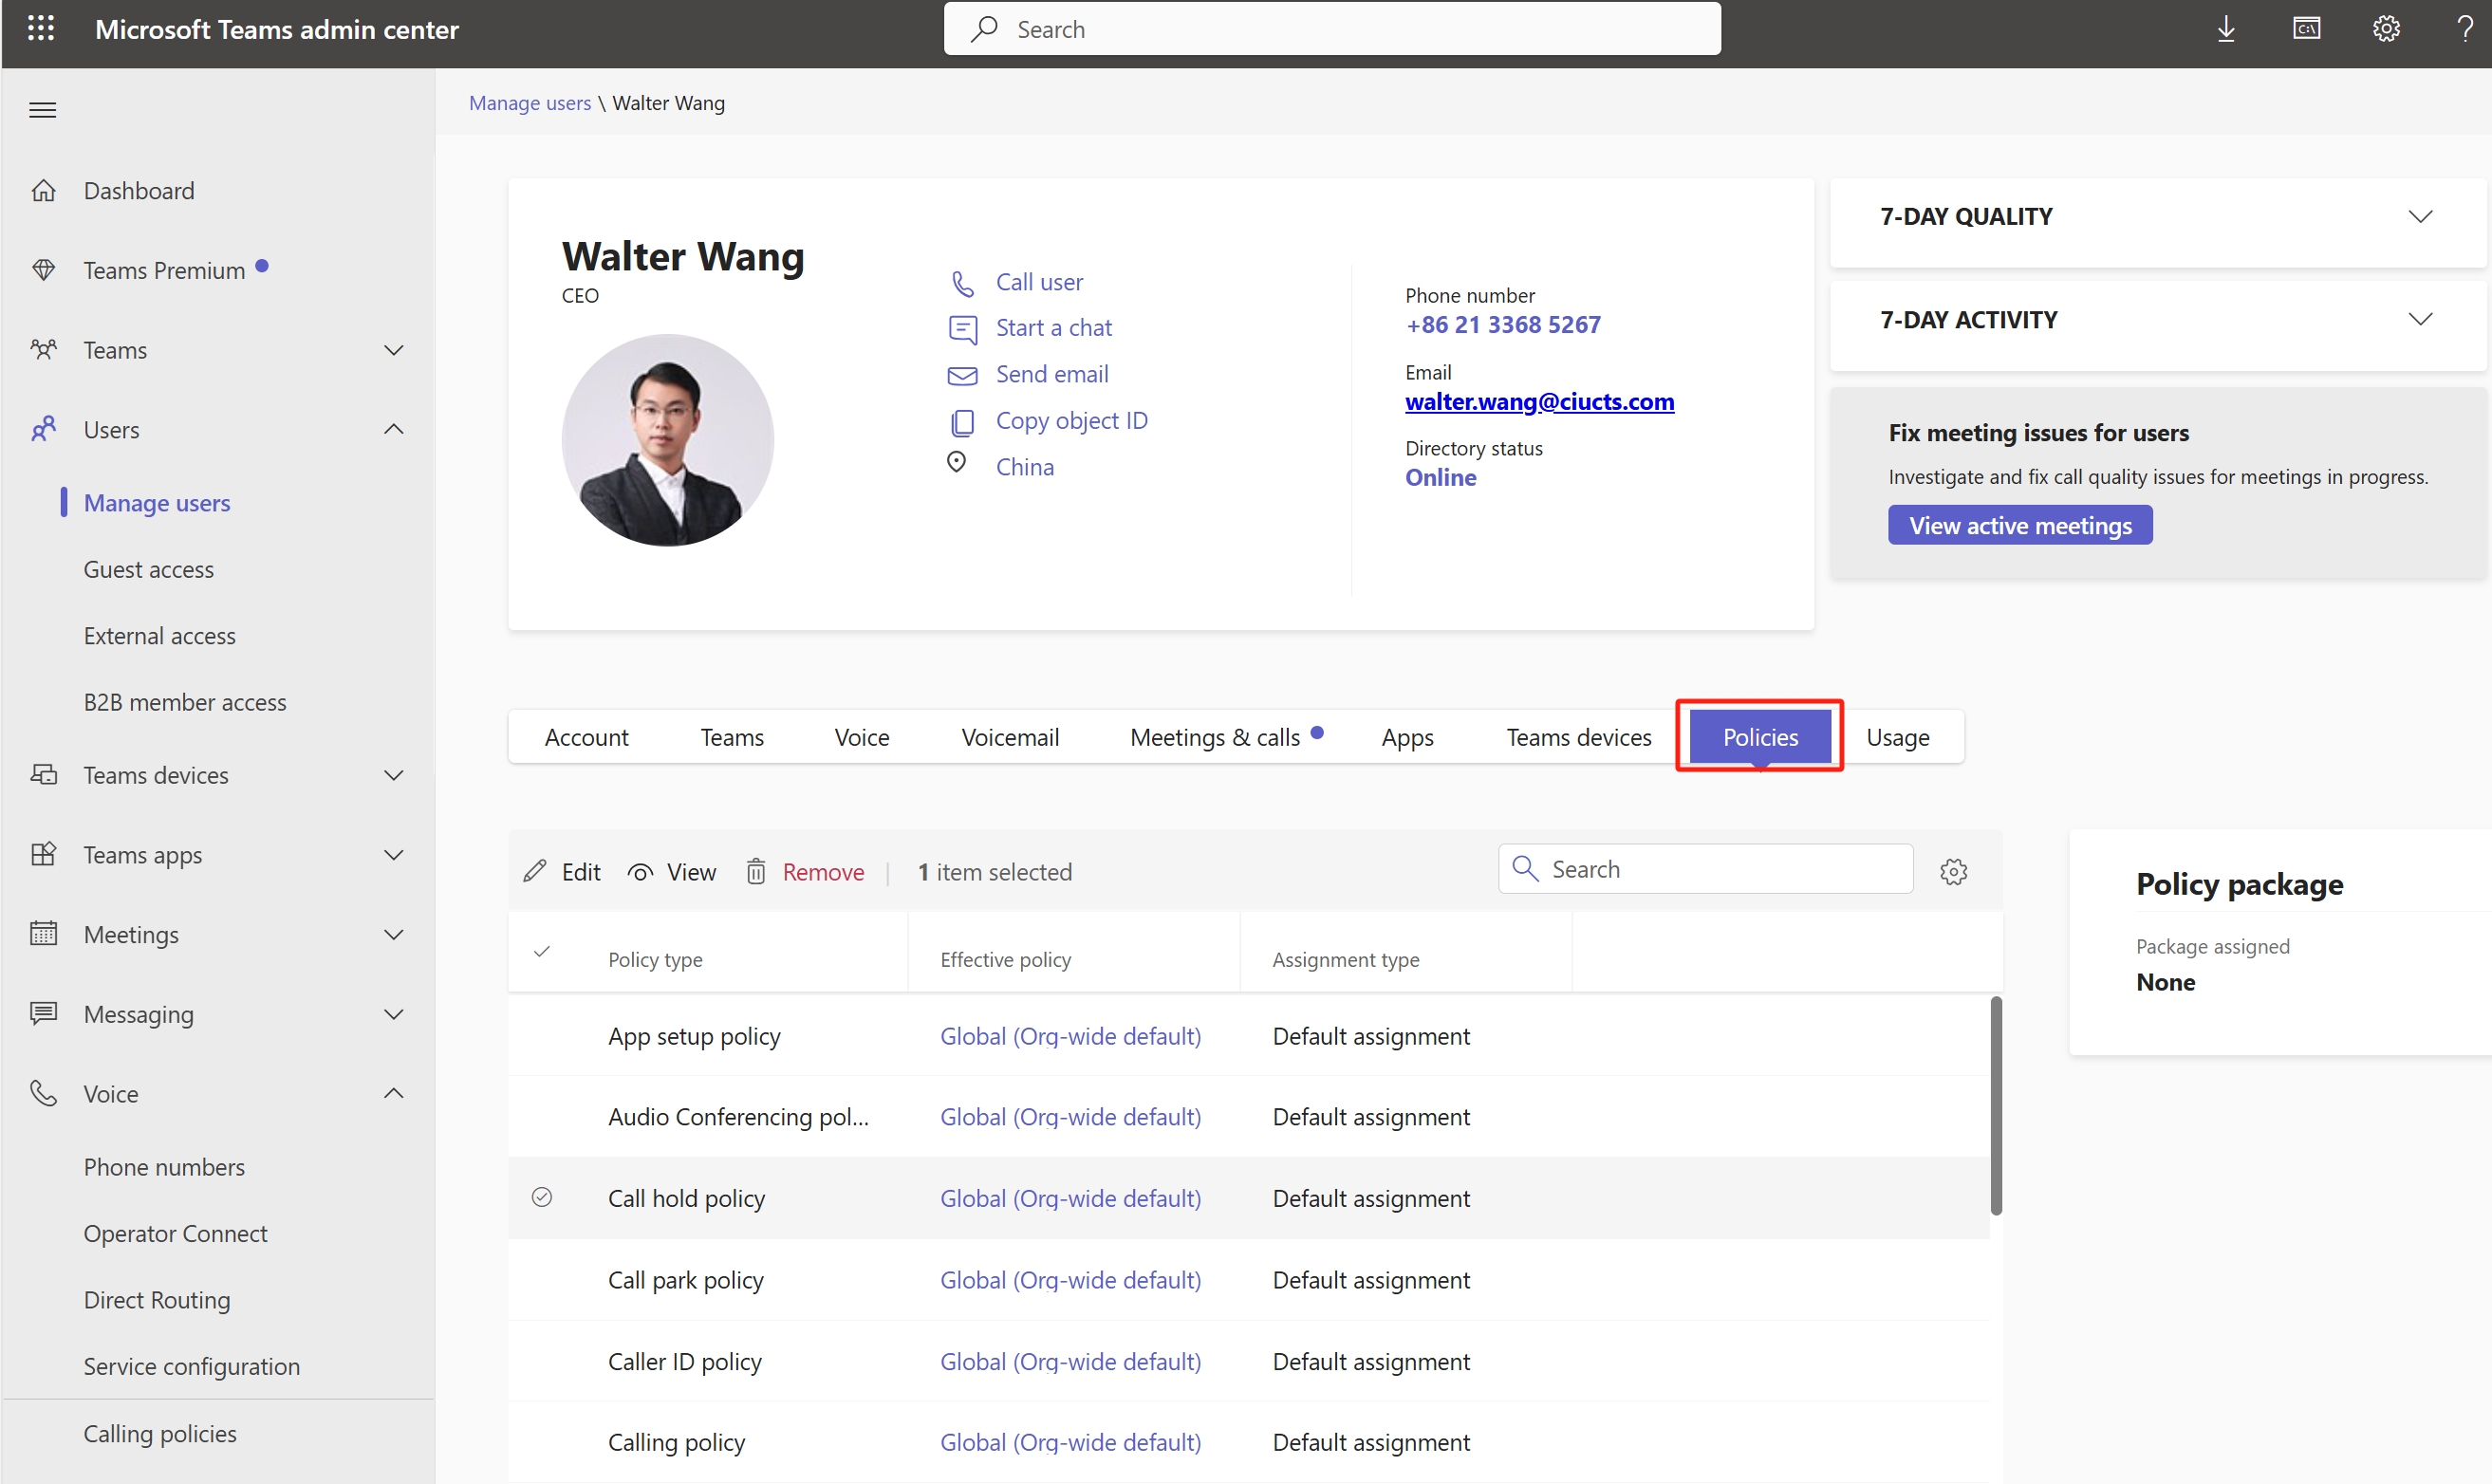Expand the Messaging sidebar chevron
Viewport: 2492px width, 1484px height.
394,1014
